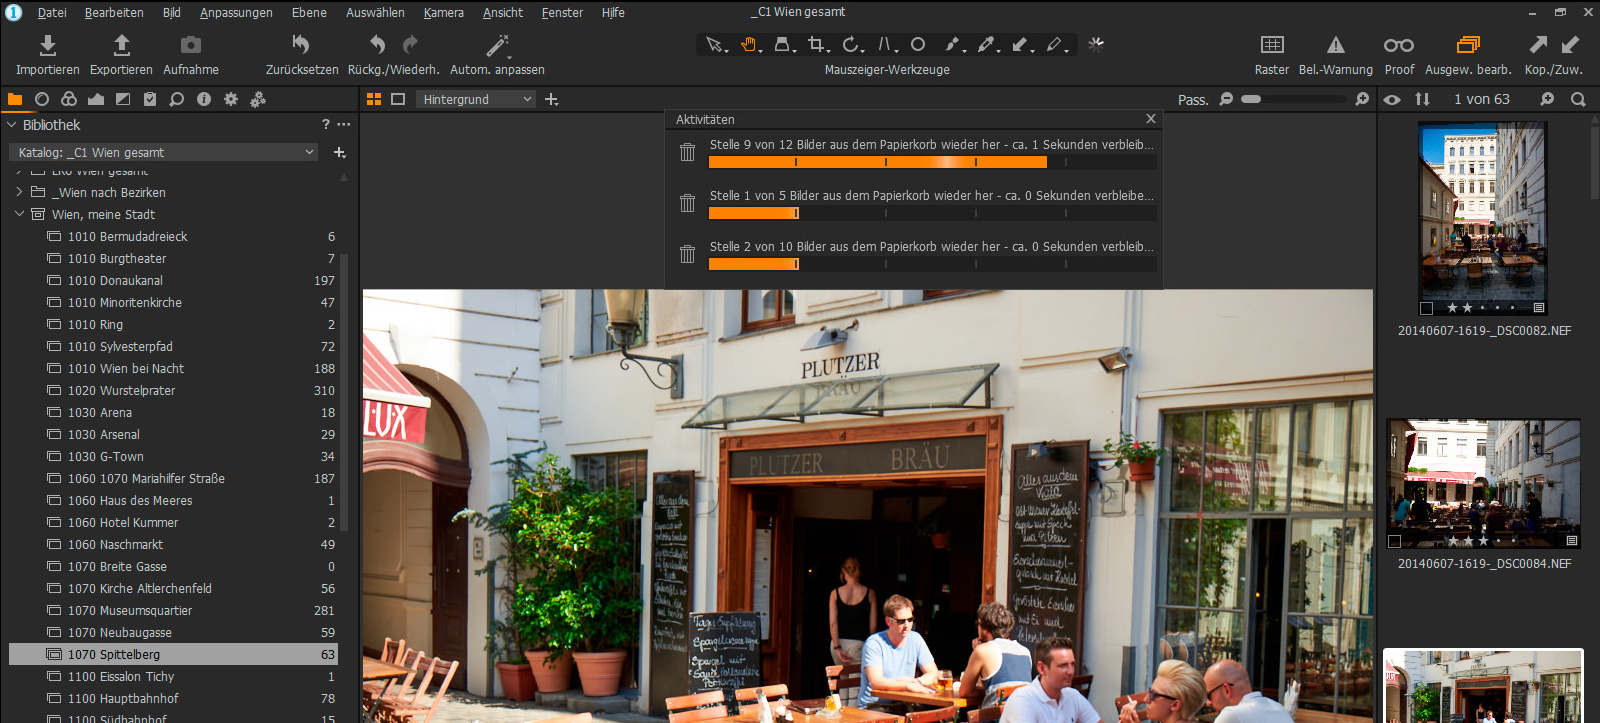1600x723 pixels.
Task: Select the loupe trapezoid cursor tool
Action: (782, 44)
